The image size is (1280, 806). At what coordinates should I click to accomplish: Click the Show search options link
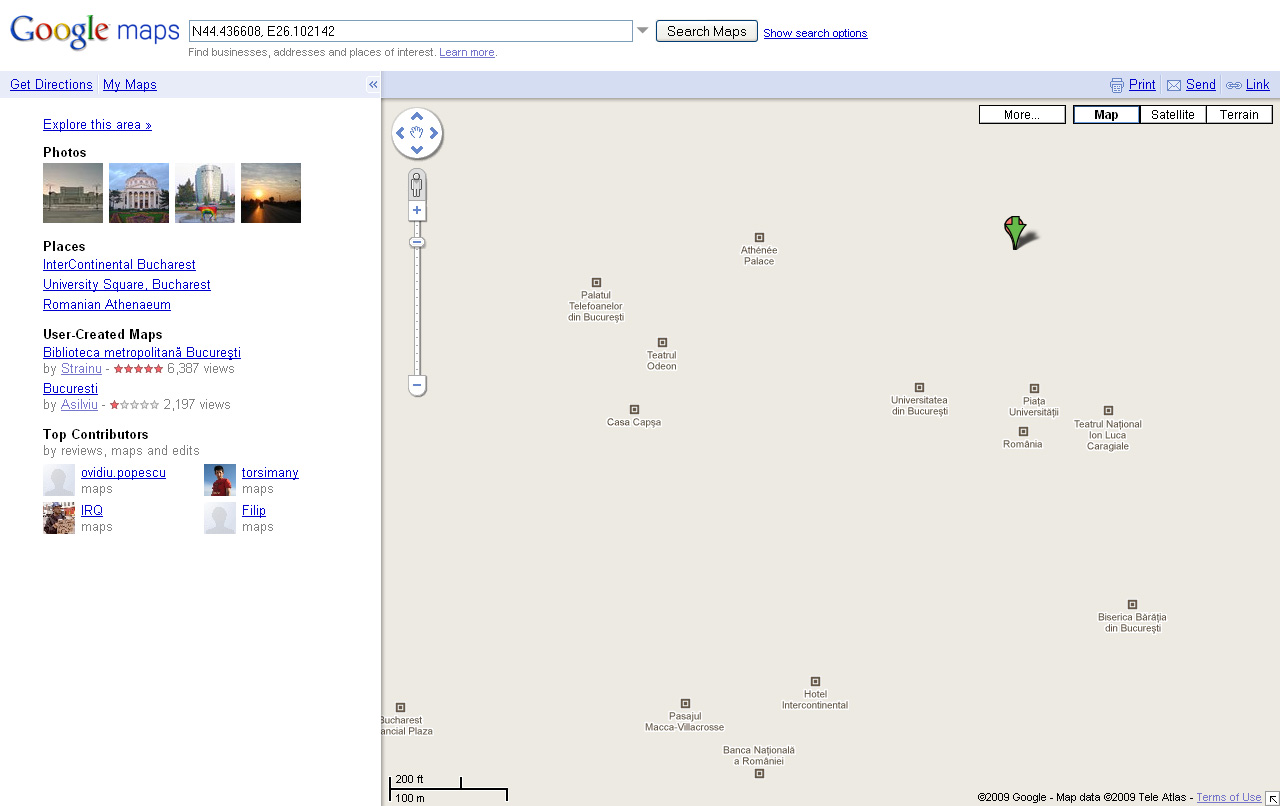click(x=815, y=33)
